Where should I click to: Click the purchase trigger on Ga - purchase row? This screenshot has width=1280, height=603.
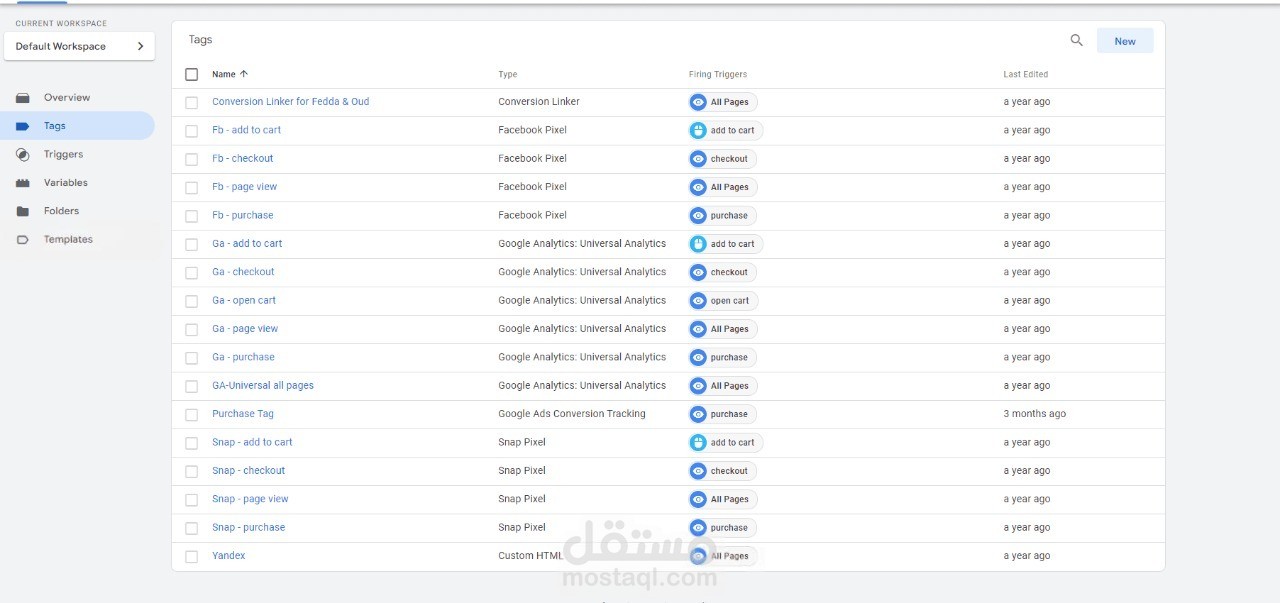pos(723,357)
